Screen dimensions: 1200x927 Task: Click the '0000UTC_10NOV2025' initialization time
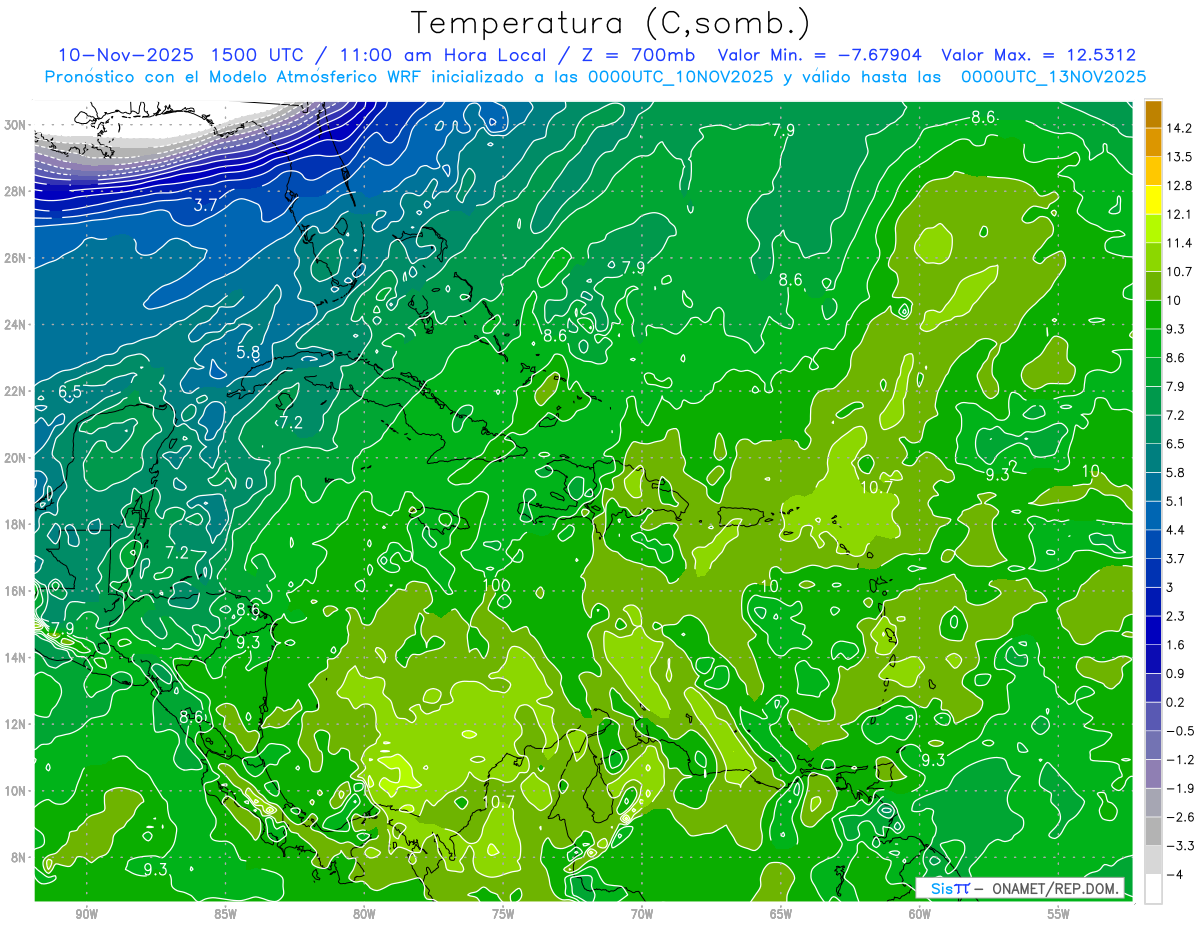[x=681, y=77]
